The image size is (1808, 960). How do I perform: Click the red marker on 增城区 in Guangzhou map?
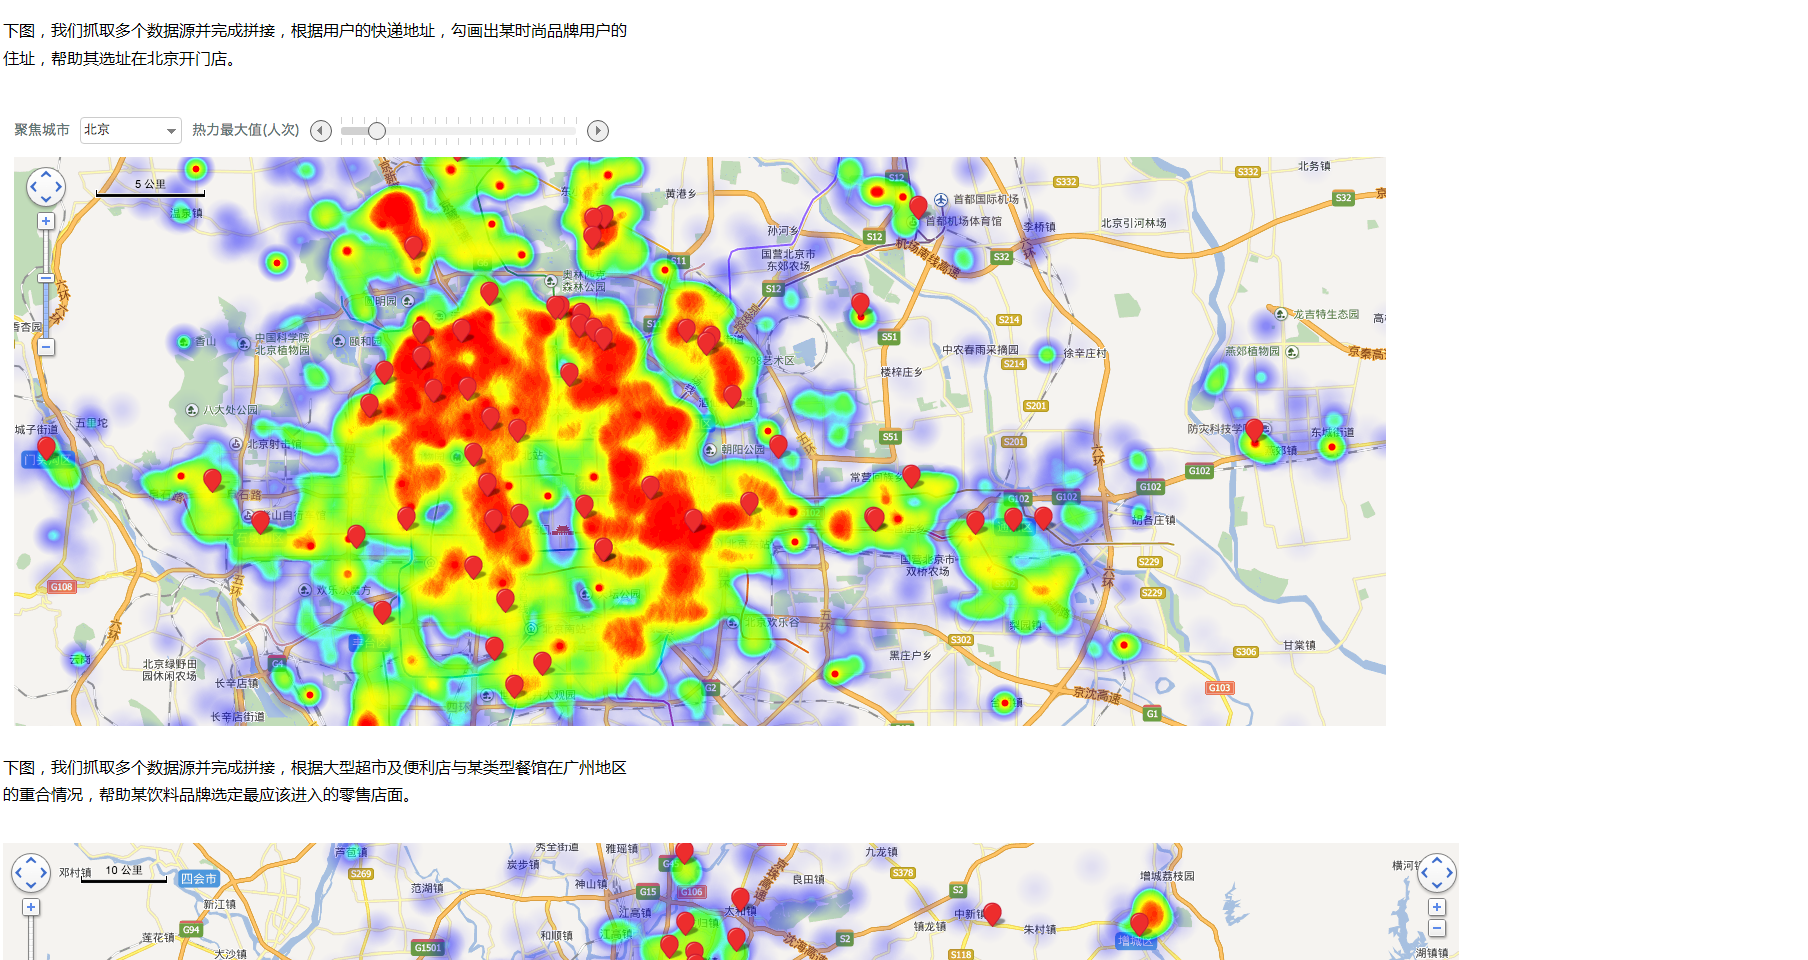tap(1139, 923)
